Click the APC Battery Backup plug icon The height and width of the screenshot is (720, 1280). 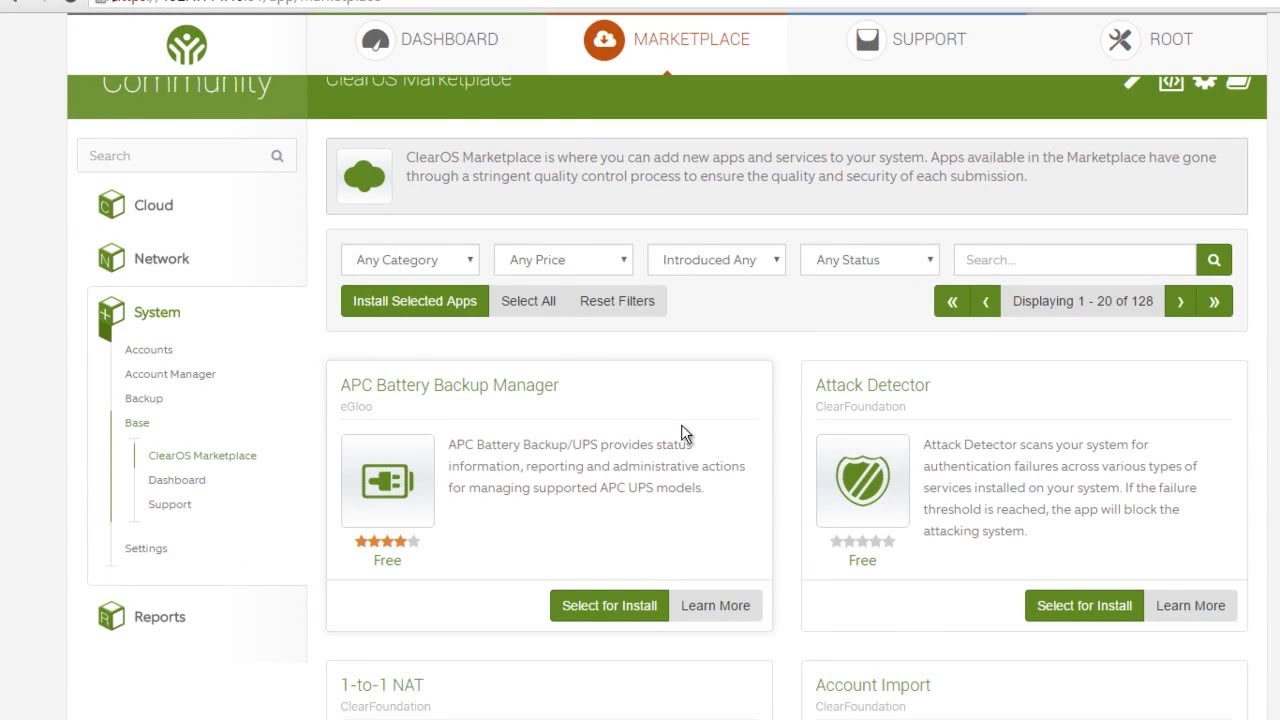388,481
